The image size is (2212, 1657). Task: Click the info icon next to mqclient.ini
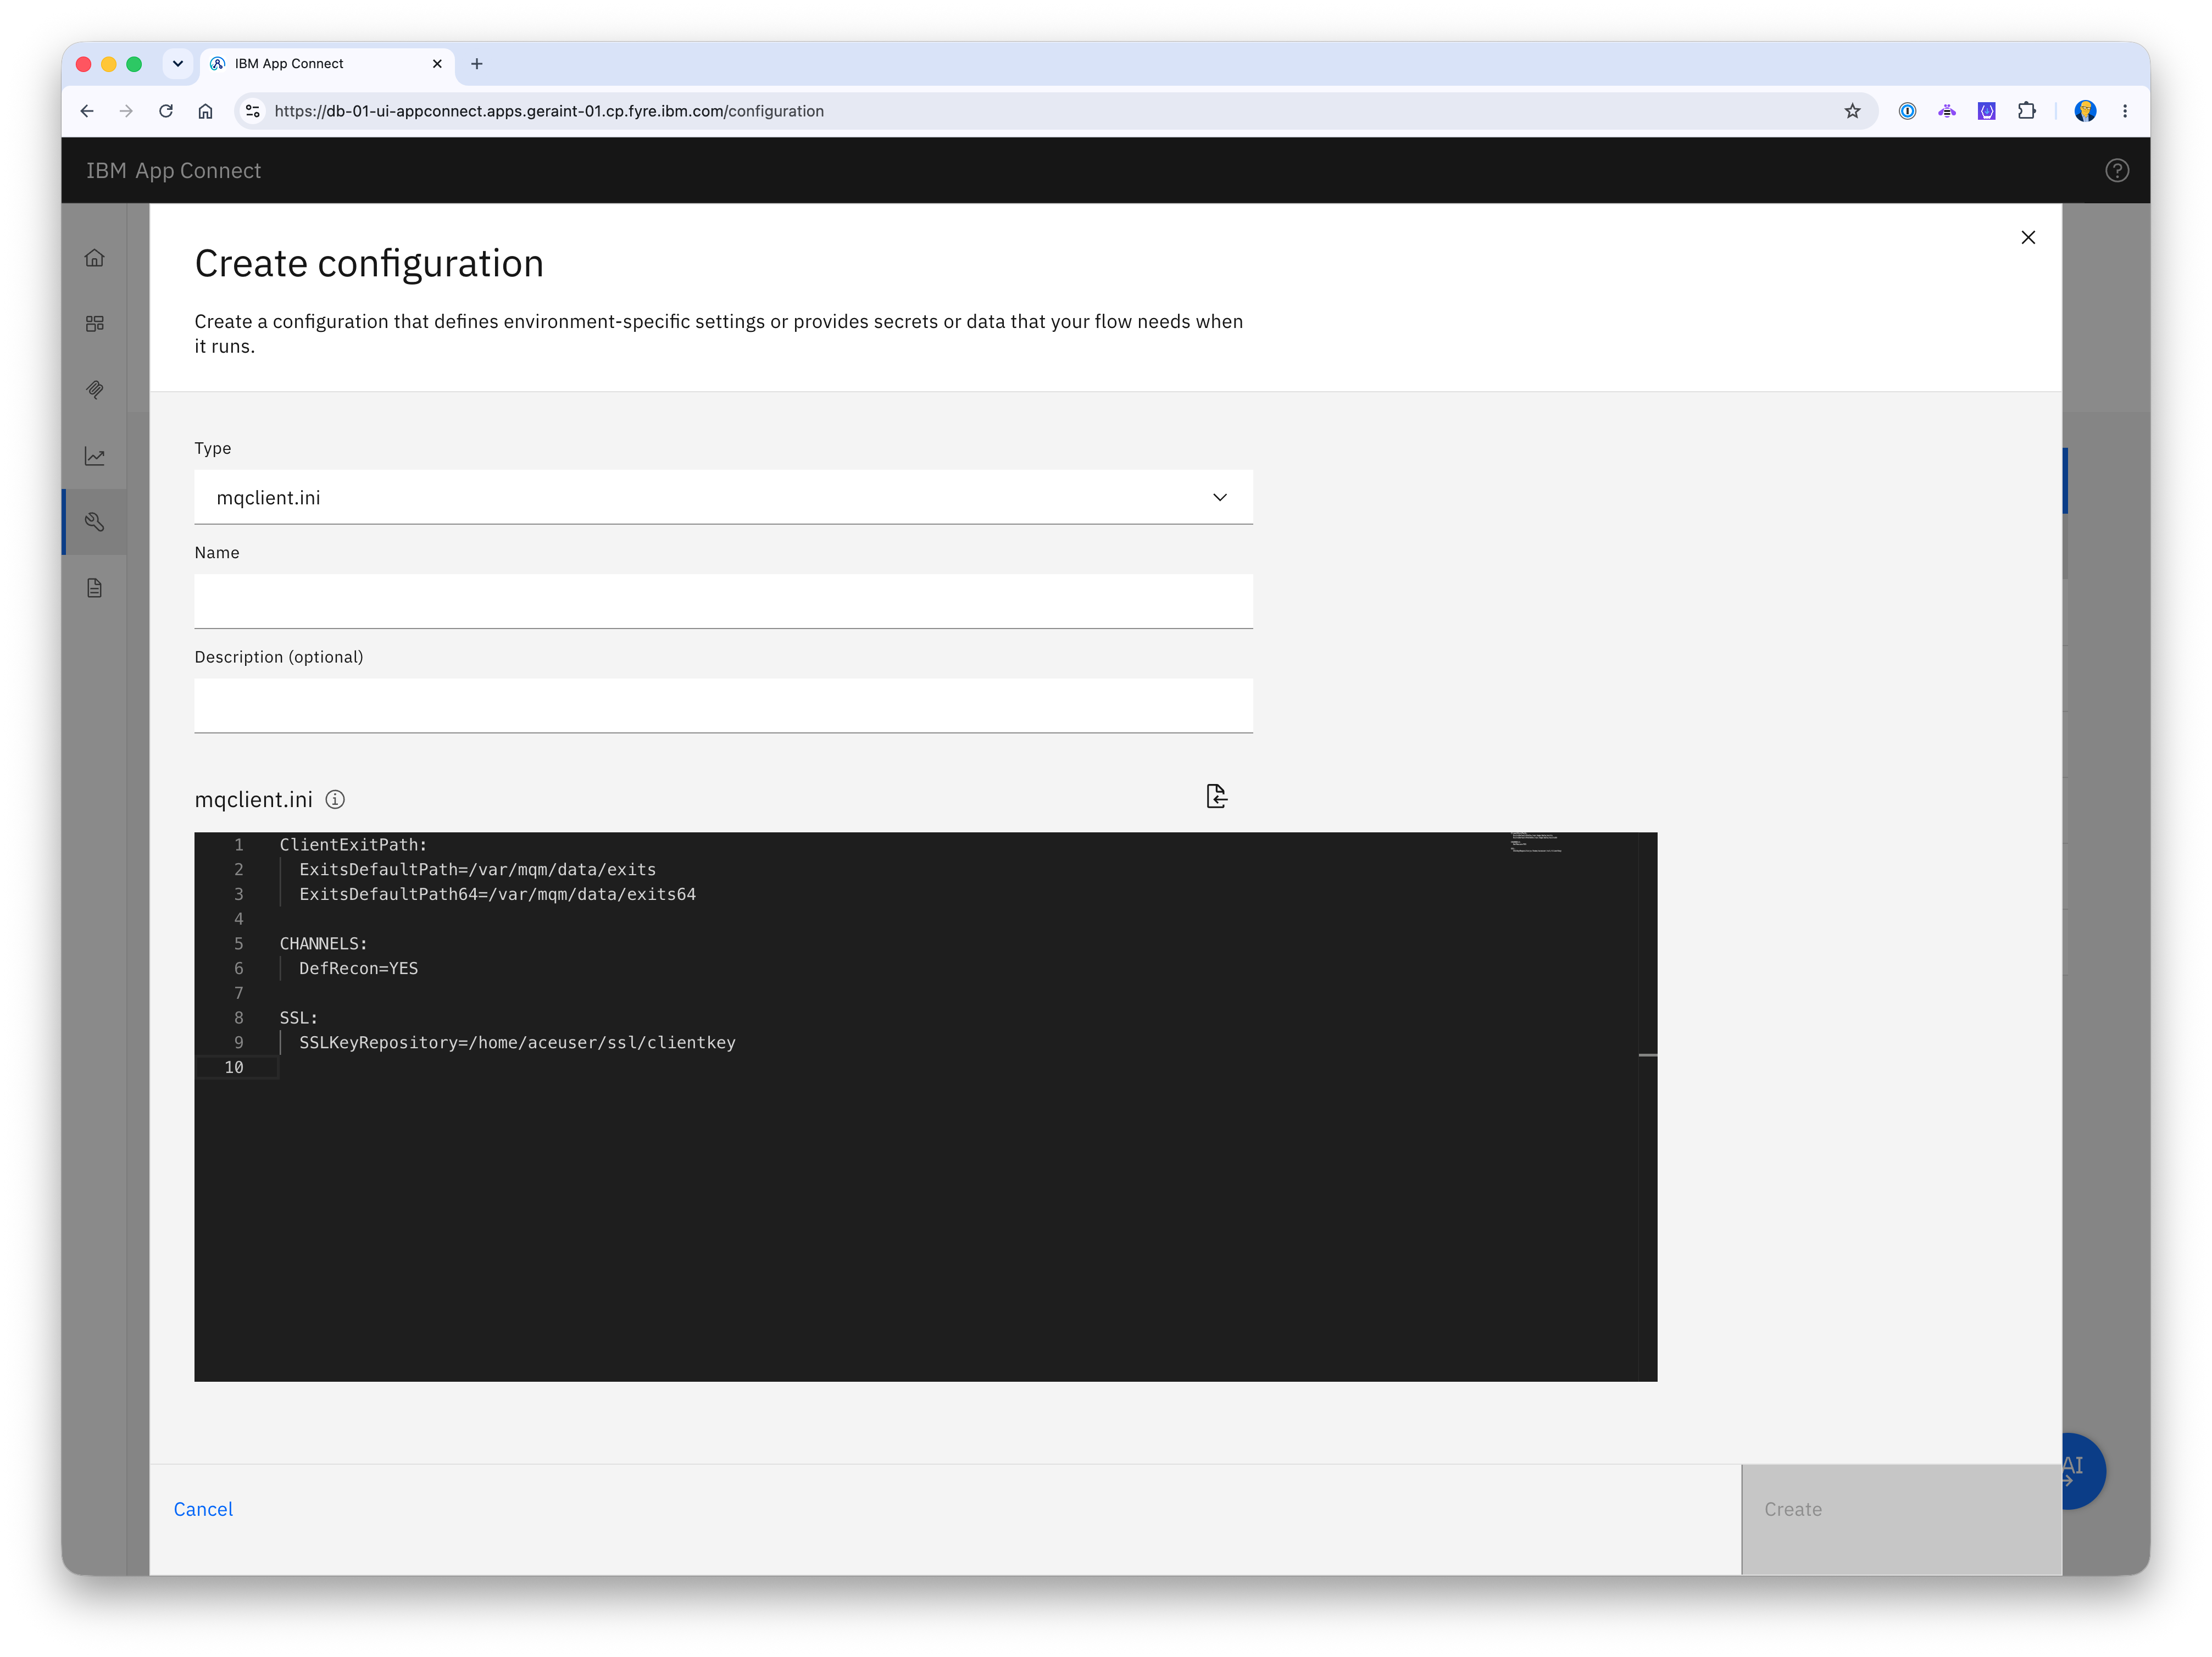(335, 800)
